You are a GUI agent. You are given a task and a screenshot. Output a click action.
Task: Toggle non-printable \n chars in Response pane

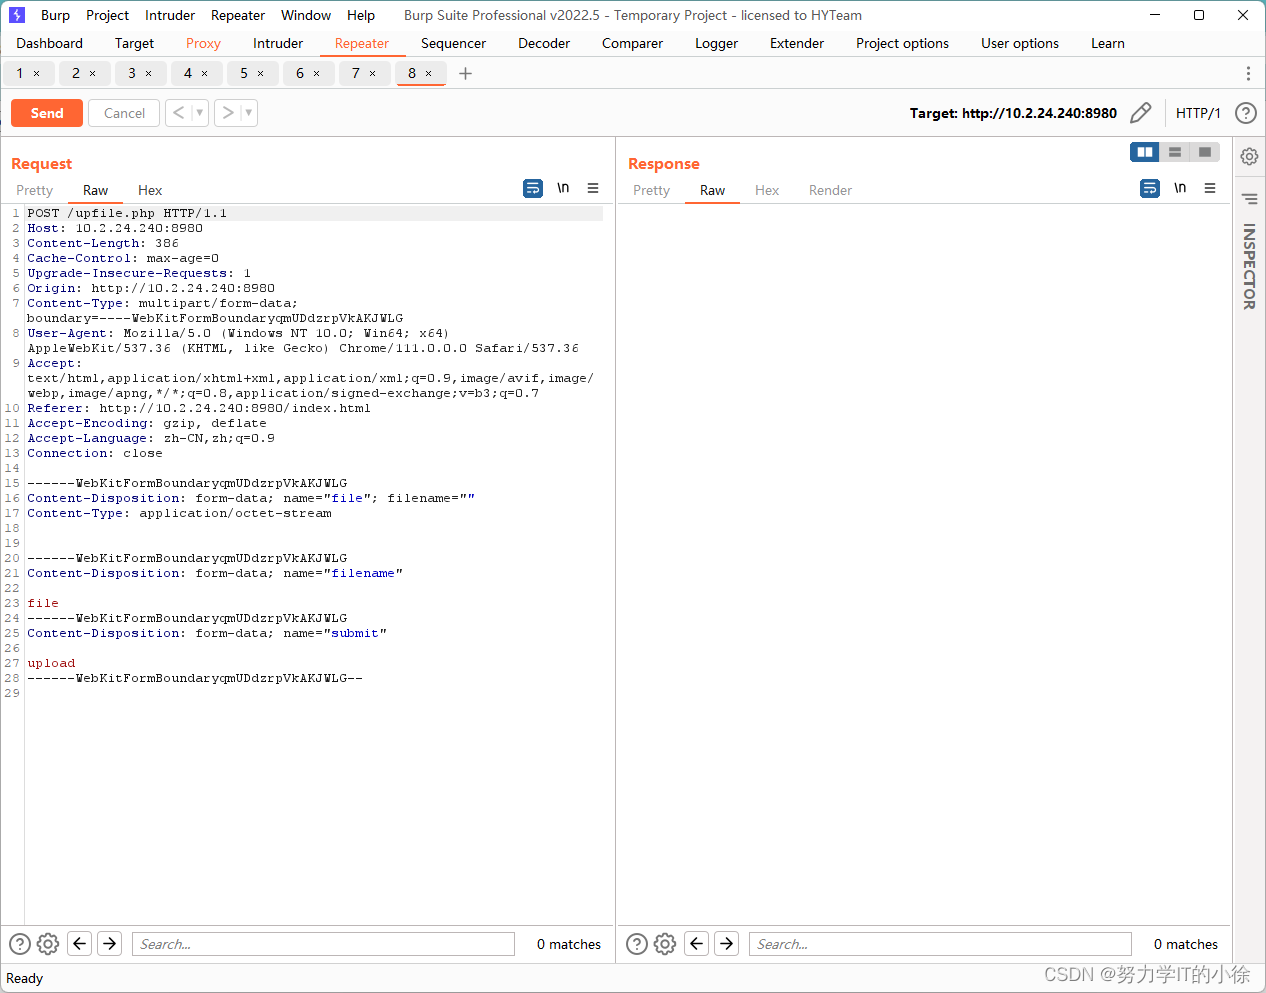1180,188
